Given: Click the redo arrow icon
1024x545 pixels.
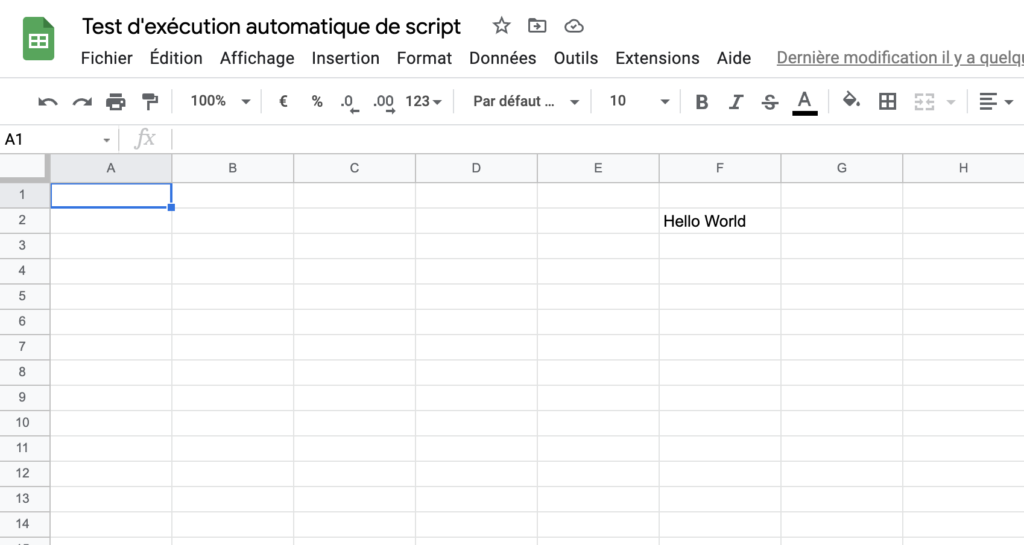Looking at the screenshot, I should [82, 102].
